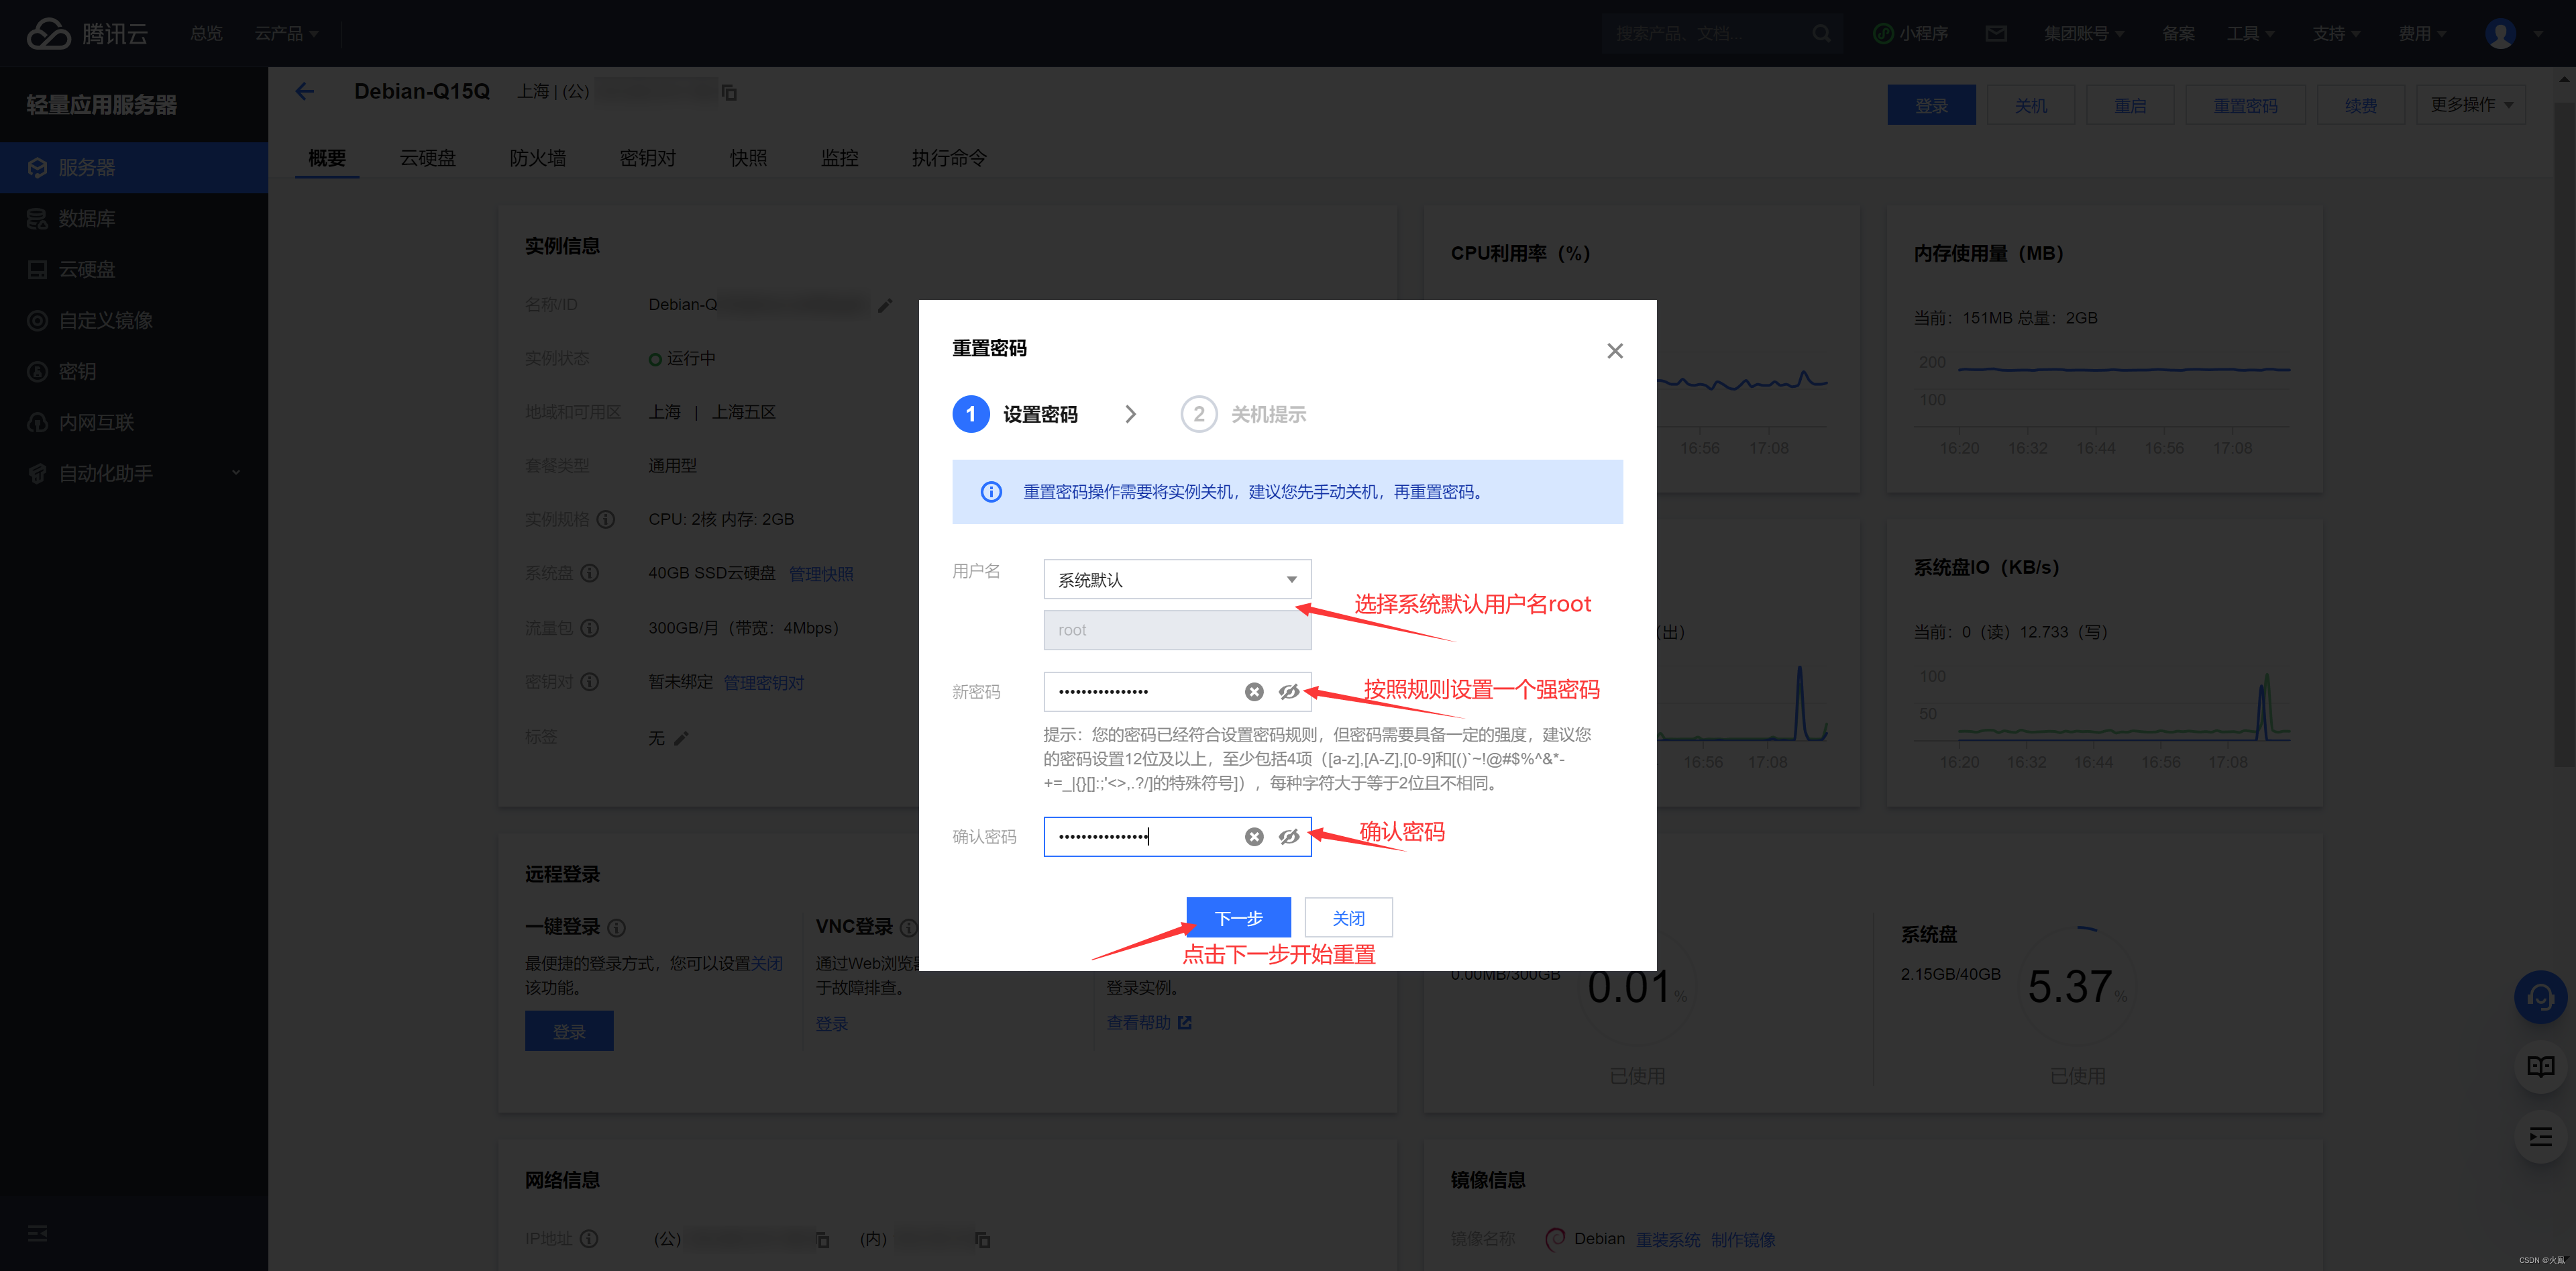
Task: Open the 用户名 系统默认 dropdown
Action: point(1177,580)
